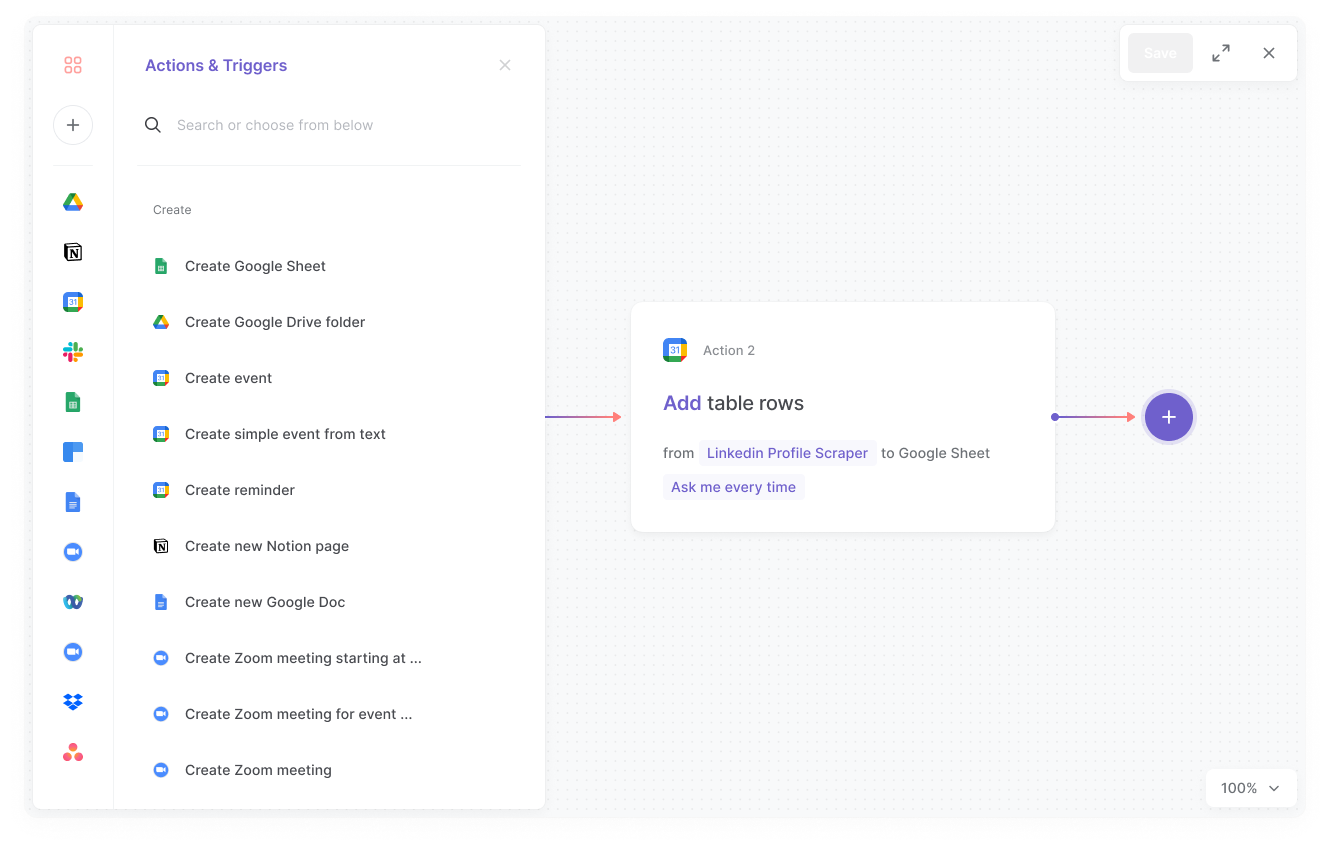This screenshot has width=1330, height=850.
Task: Open Slack from the left sidebar
Action: click(73, 352)
